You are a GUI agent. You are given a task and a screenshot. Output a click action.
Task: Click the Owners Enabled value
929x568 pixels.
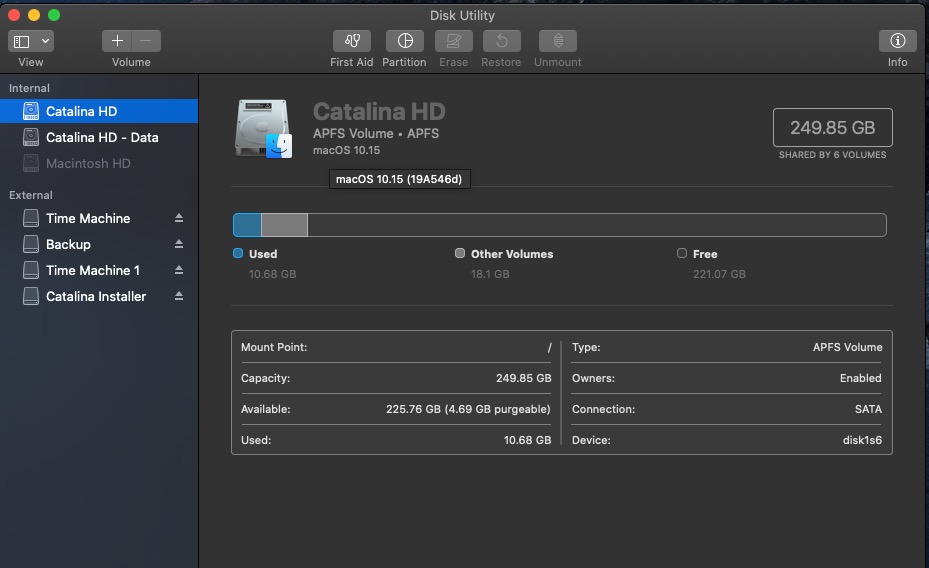pos(860,378)
